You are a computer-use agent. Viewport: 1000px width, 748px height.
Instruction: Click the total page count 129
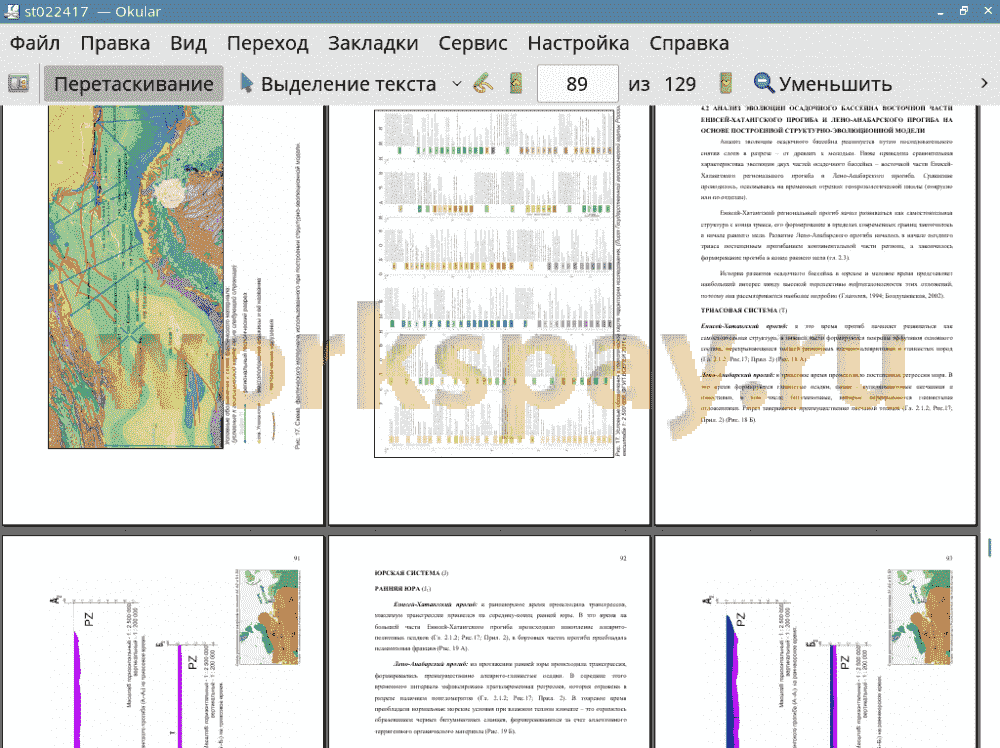click(680, 84)
